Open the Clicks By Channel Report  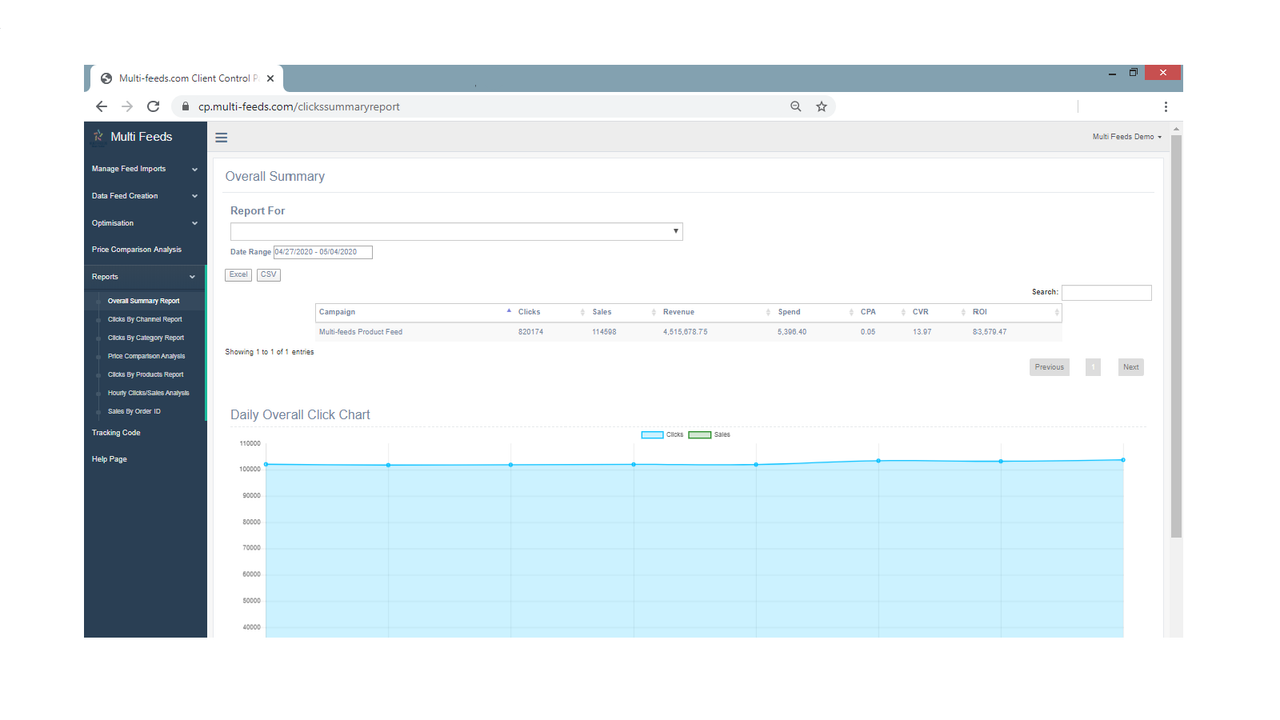[x=145, y=318]
